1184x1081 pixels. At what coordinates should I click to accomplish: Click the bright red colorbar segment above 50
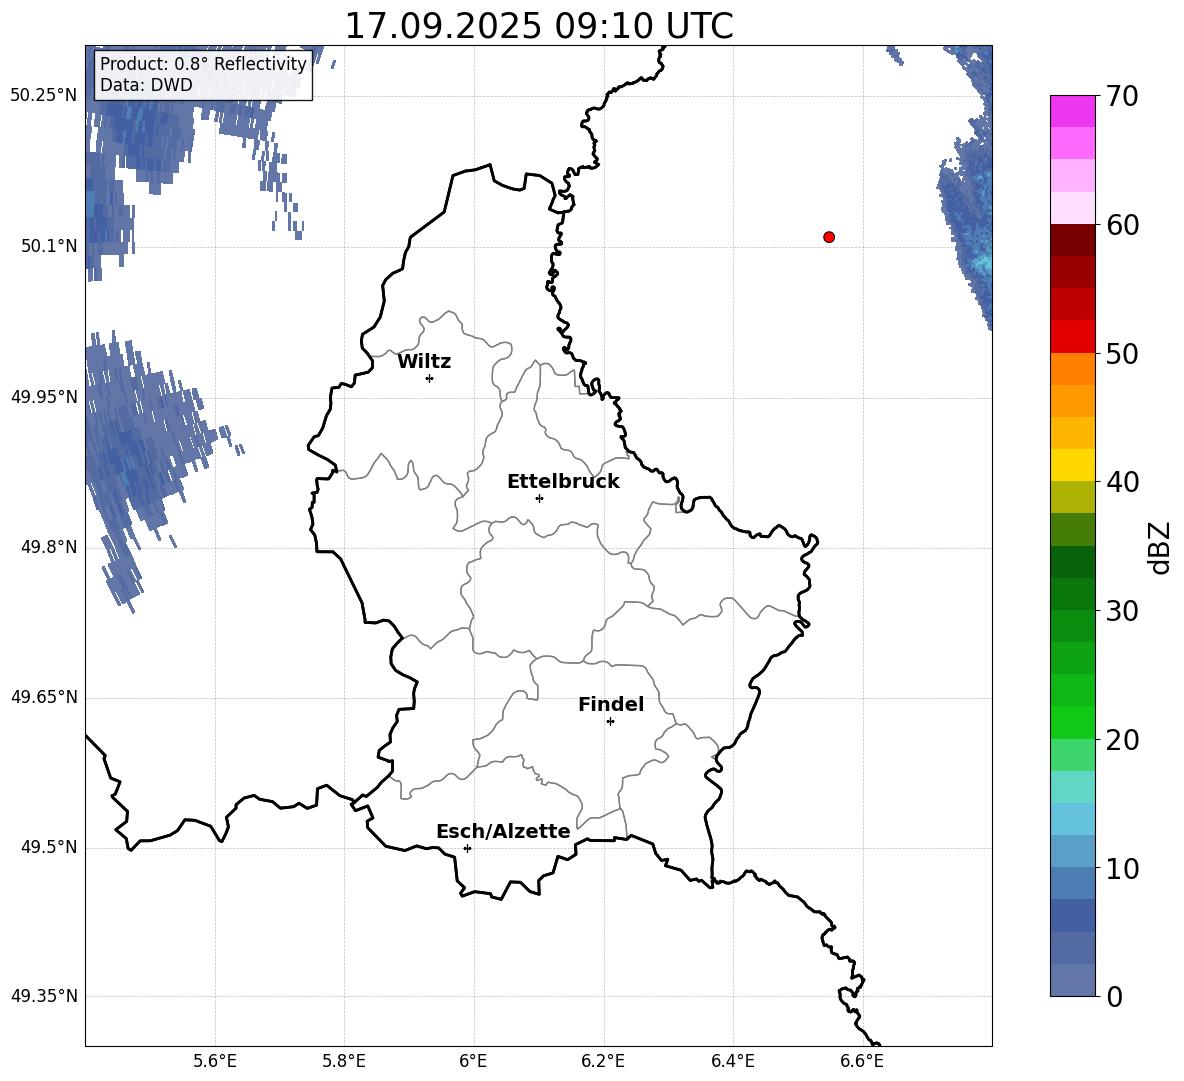[1072, 337]
